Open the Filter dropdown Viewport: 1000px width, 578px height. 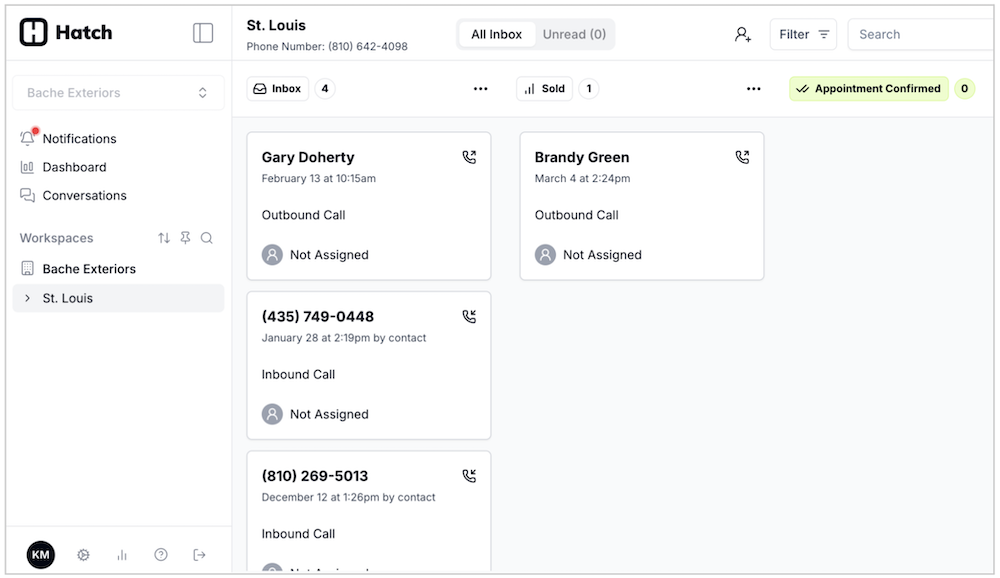tap(803, 34)
